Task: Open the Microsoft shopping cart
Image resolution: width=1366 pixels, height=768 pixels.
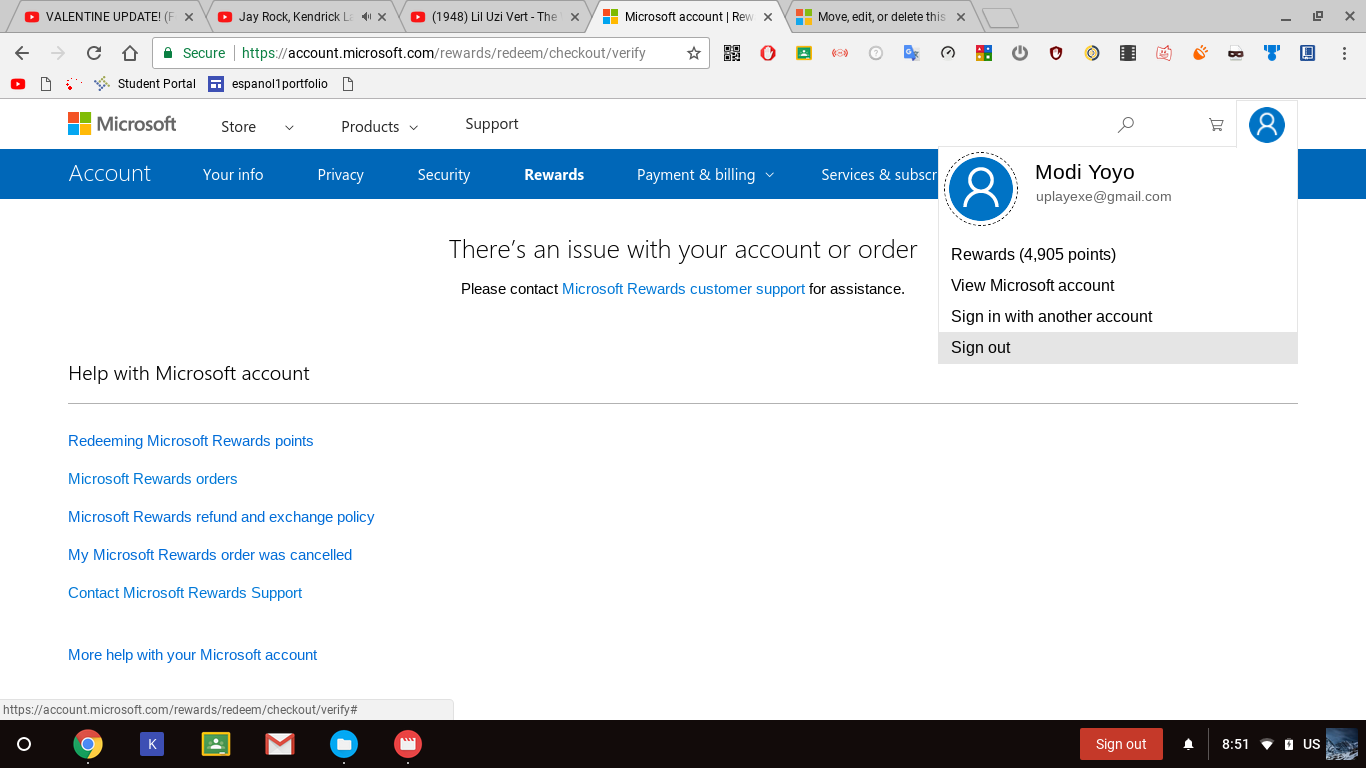Action: [x=1216, y=125]
